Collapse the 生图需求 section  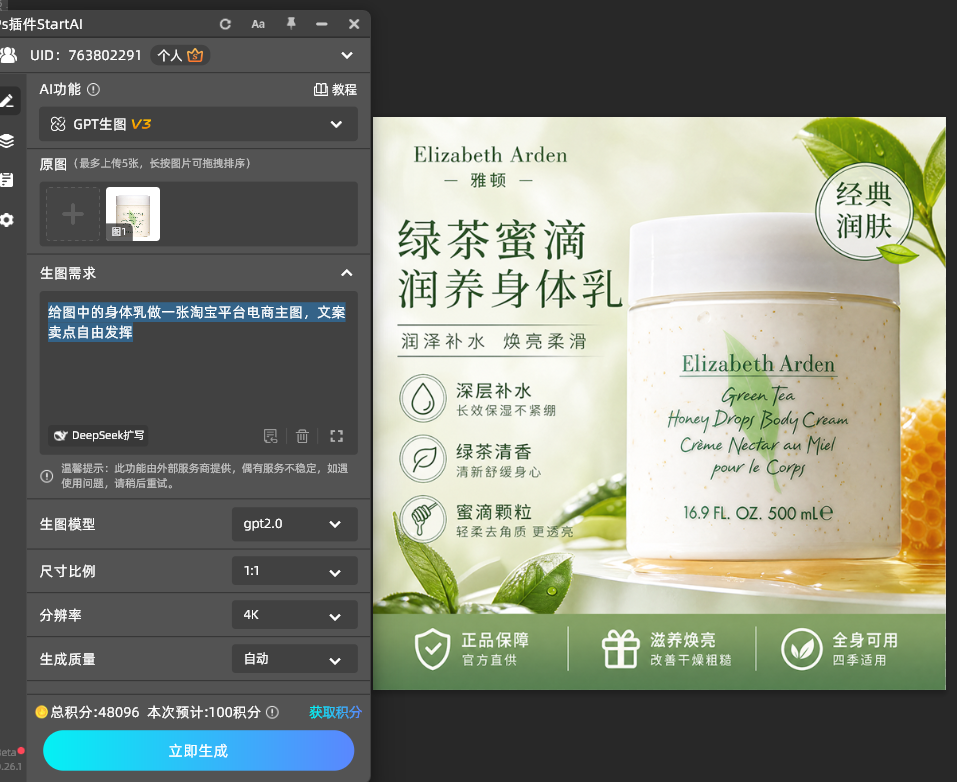[347, 273]
